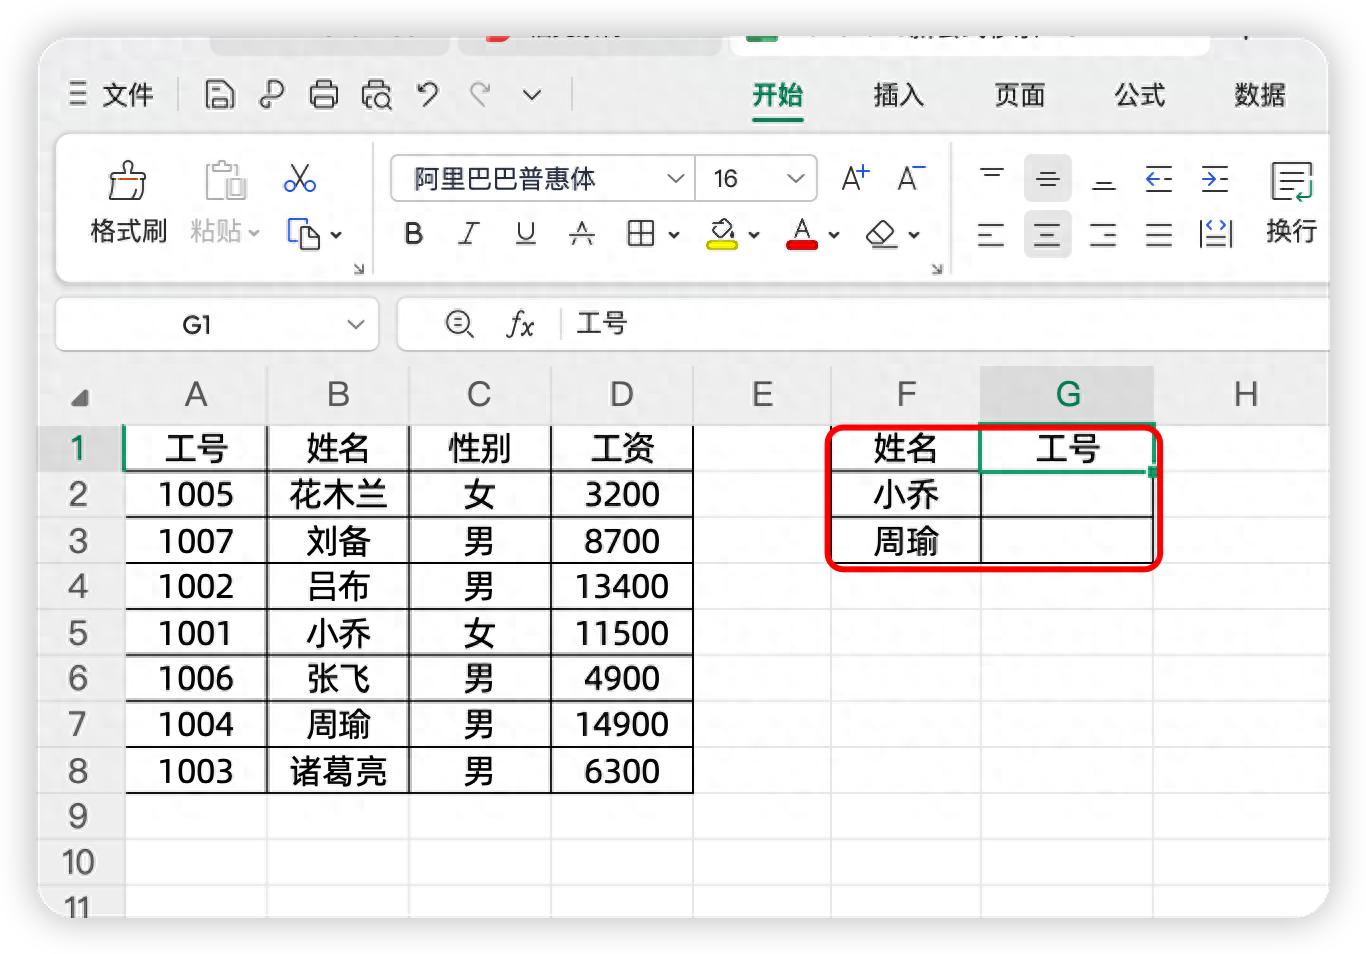The height and width of the screenshot is (954, 1366).
Task: Expand the name box dropdown
Action: pos(355,324)
